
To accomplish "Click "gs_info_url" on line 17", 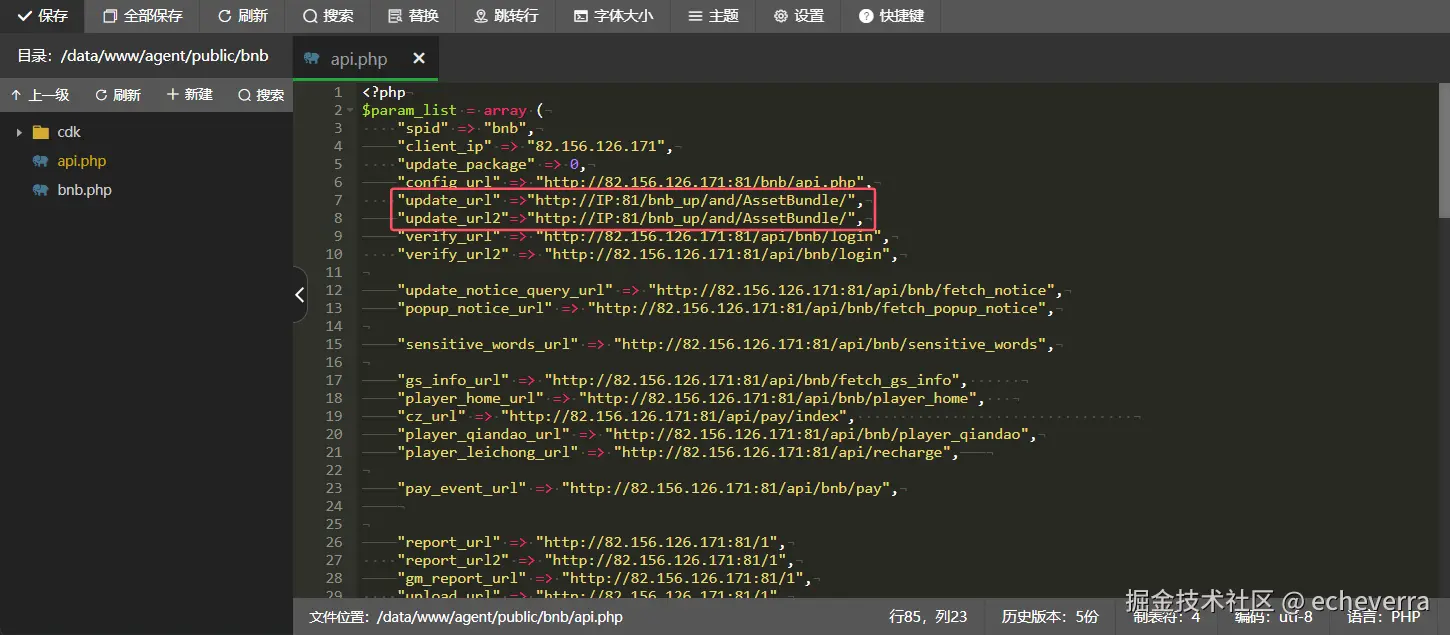I will click(453, 380).
